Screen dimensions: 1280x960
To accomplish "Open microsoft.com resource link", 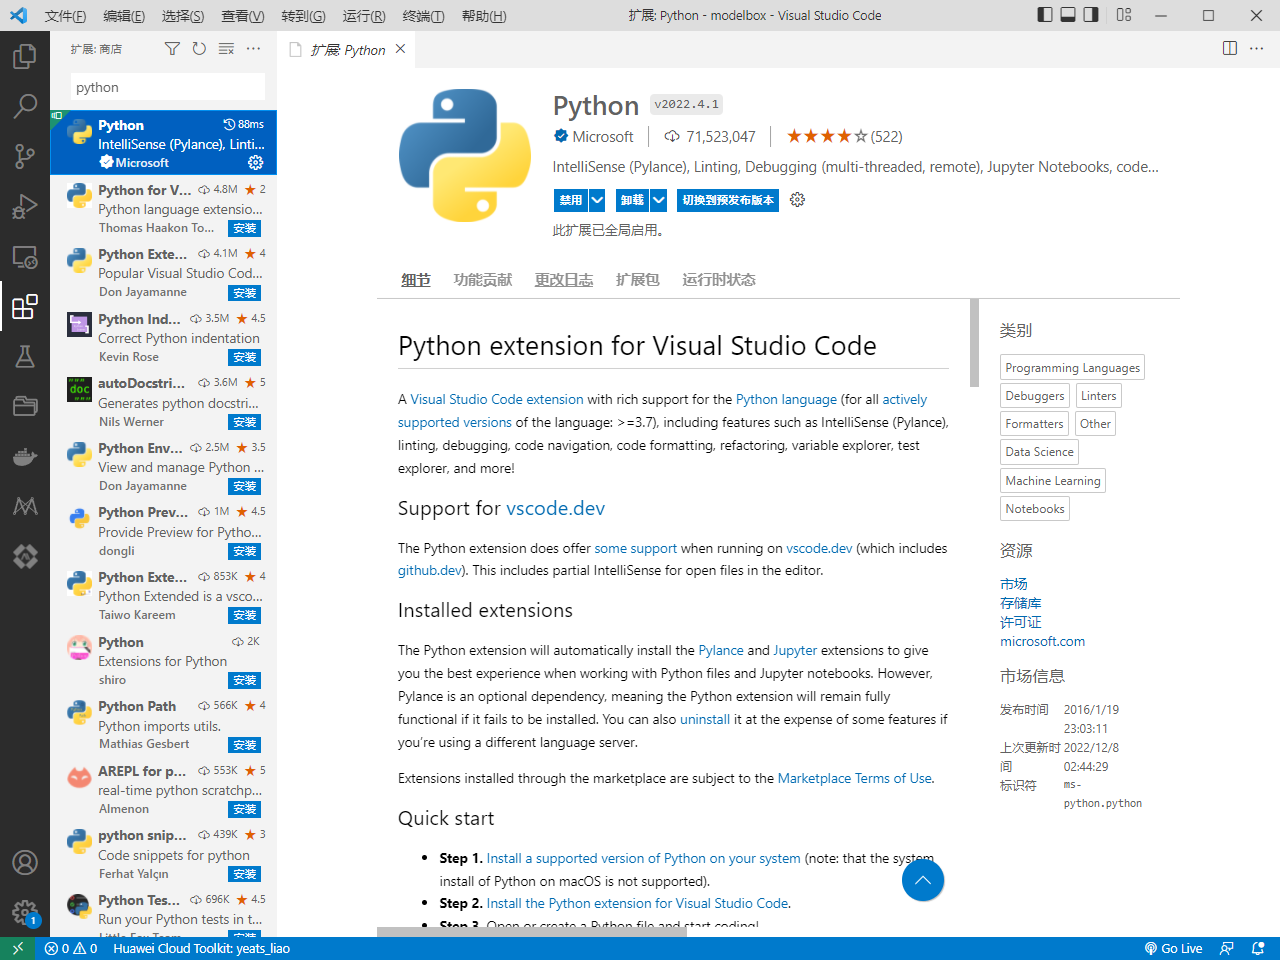I will (x=1043, y=641).
